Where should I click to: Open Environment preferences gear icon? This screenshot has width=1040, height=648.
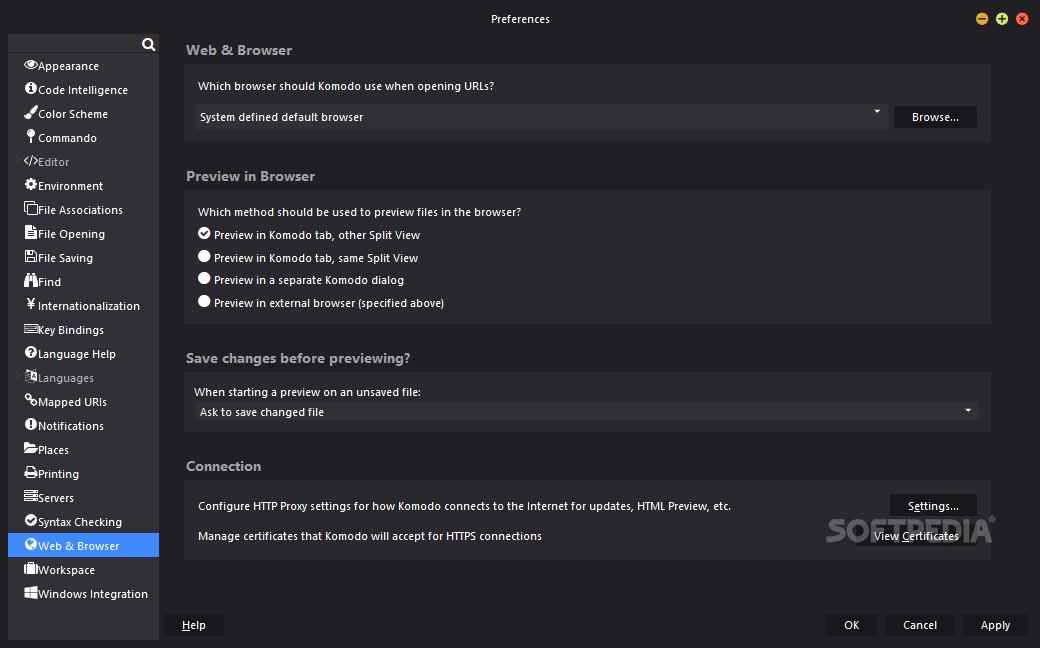pos(31,184)
